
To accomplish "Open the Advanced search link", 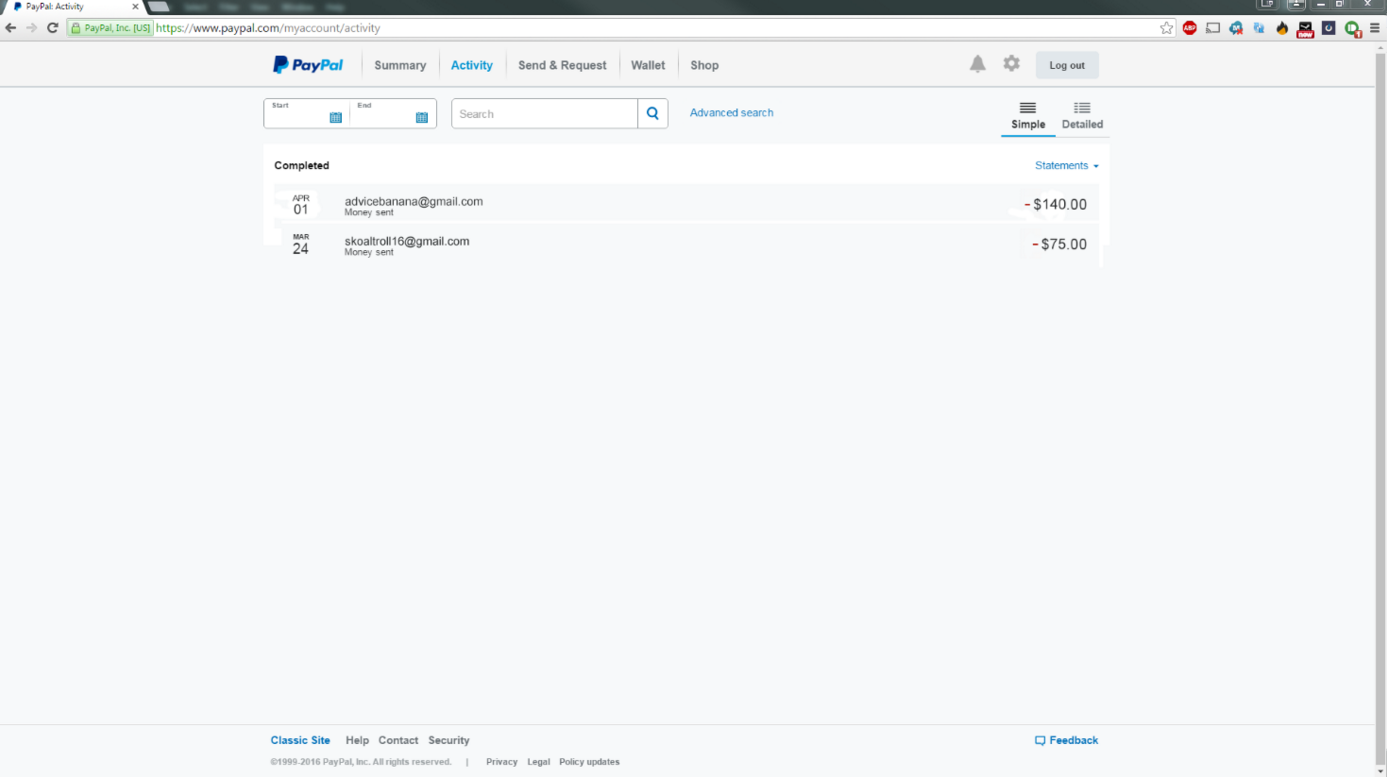I will [731, 113].
